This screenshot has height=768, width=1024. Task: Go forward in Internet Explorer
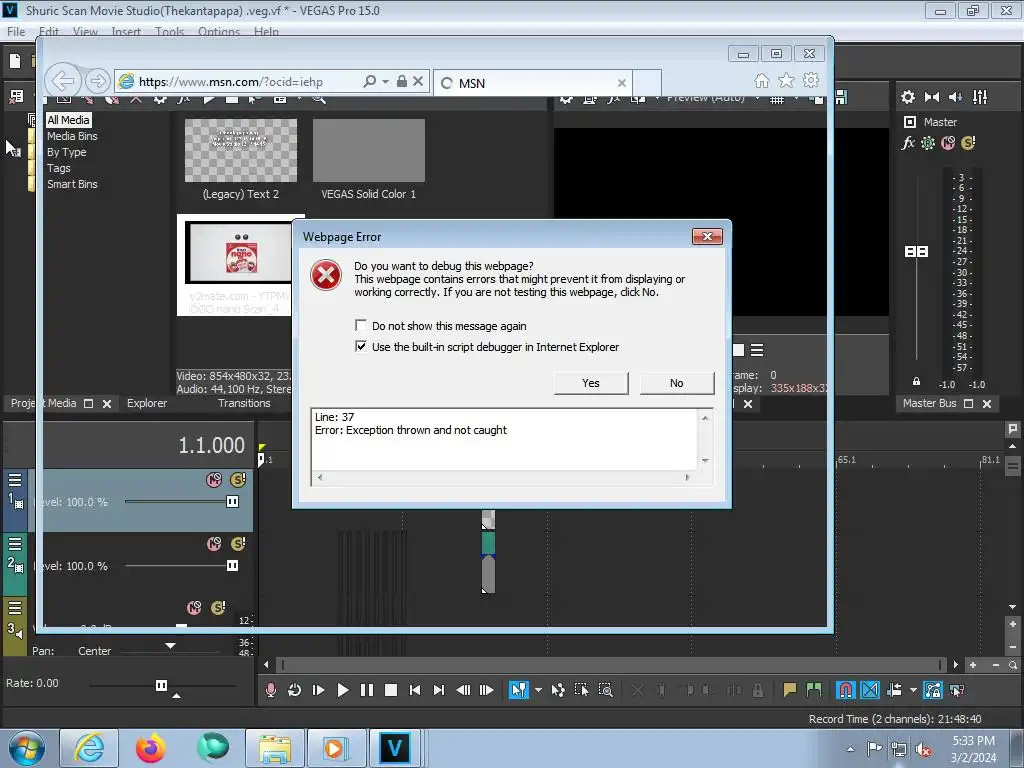(97, 81)
